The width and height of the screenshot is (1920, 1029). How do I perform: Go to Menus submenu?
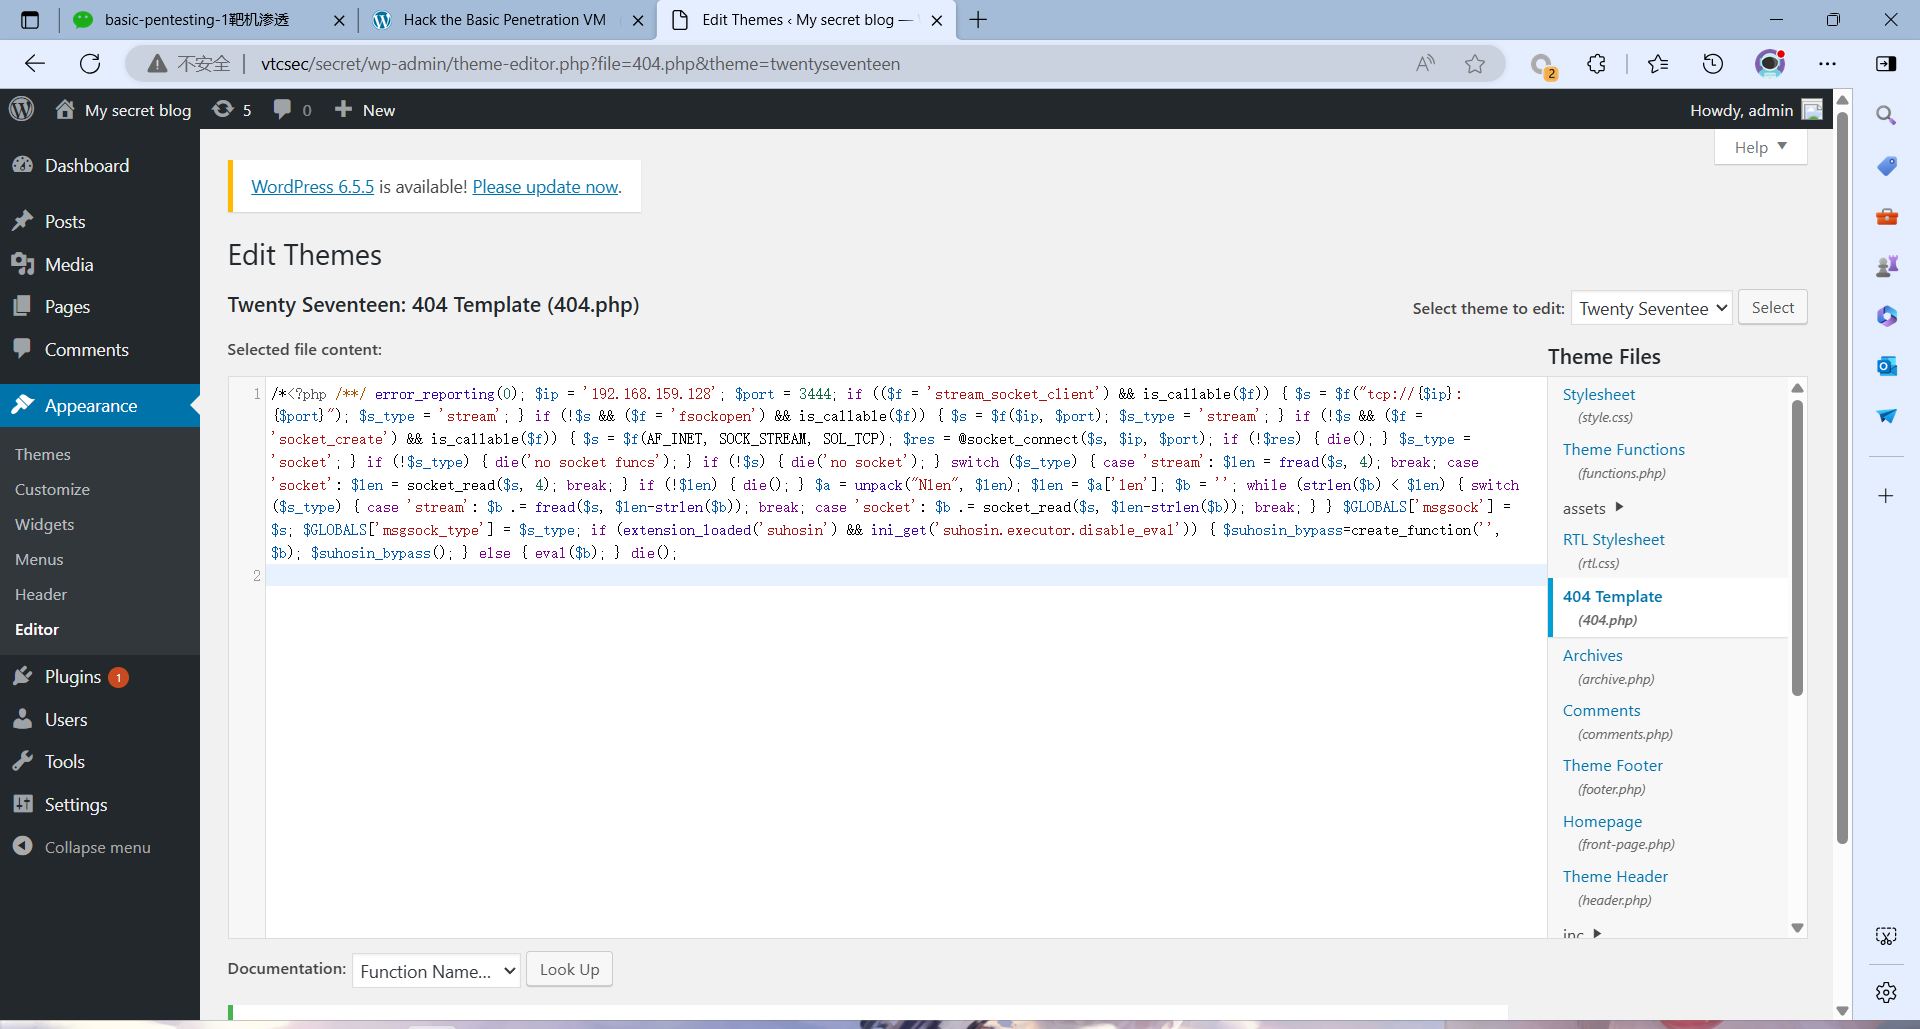[39, 559]
